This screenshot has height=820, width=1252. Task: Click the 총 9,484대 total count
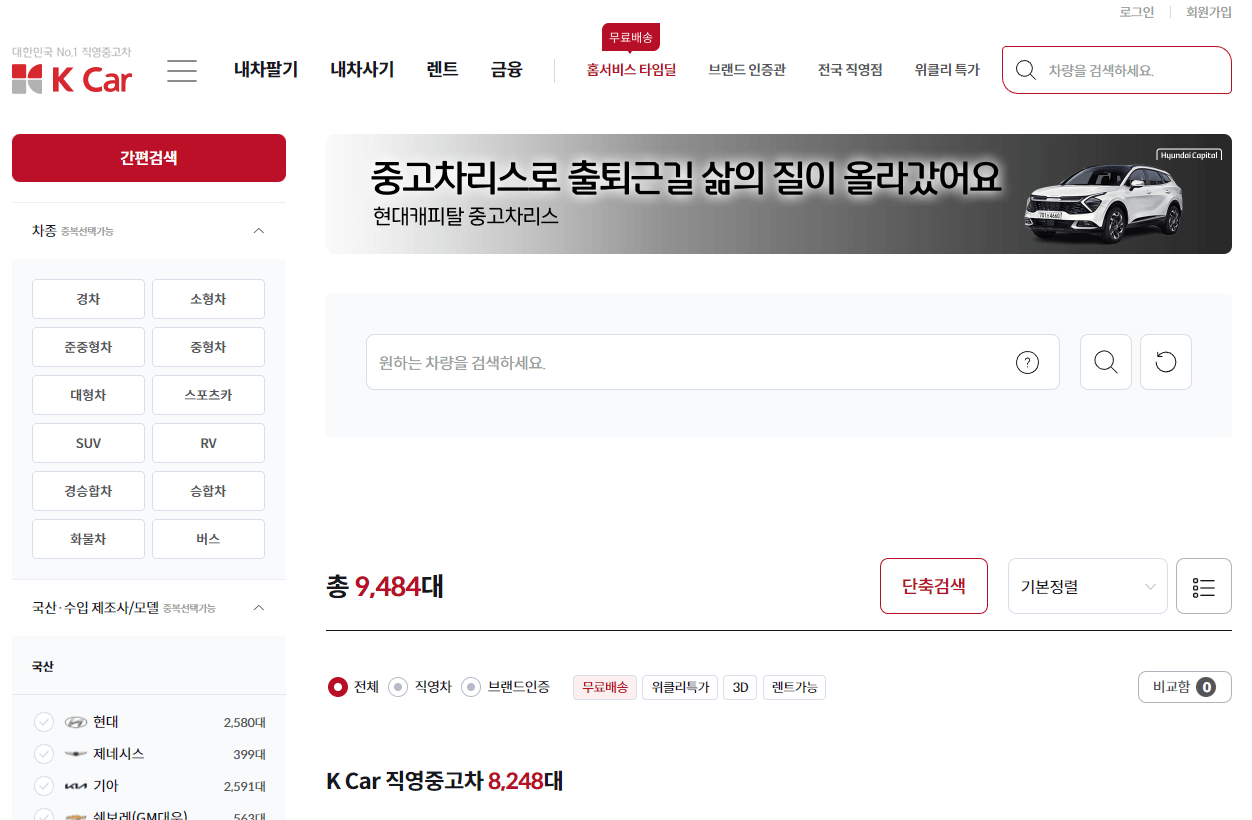click(x=385, y=586)
